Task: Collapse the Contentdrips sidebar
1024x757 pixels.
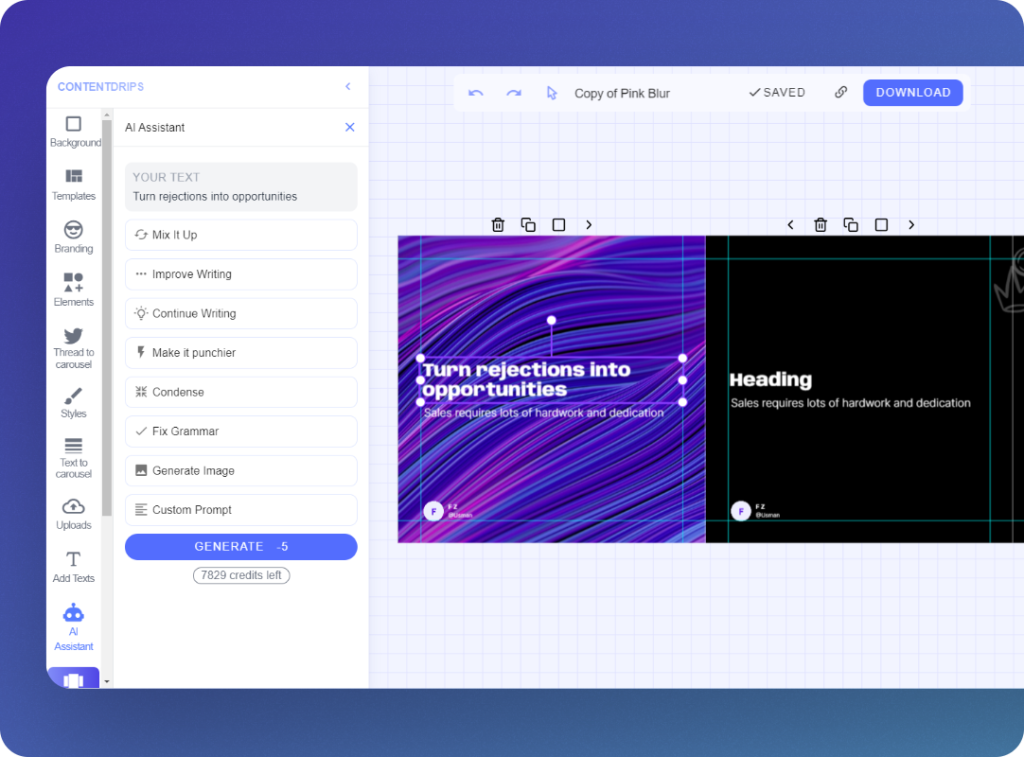Action: coord(348,87)
